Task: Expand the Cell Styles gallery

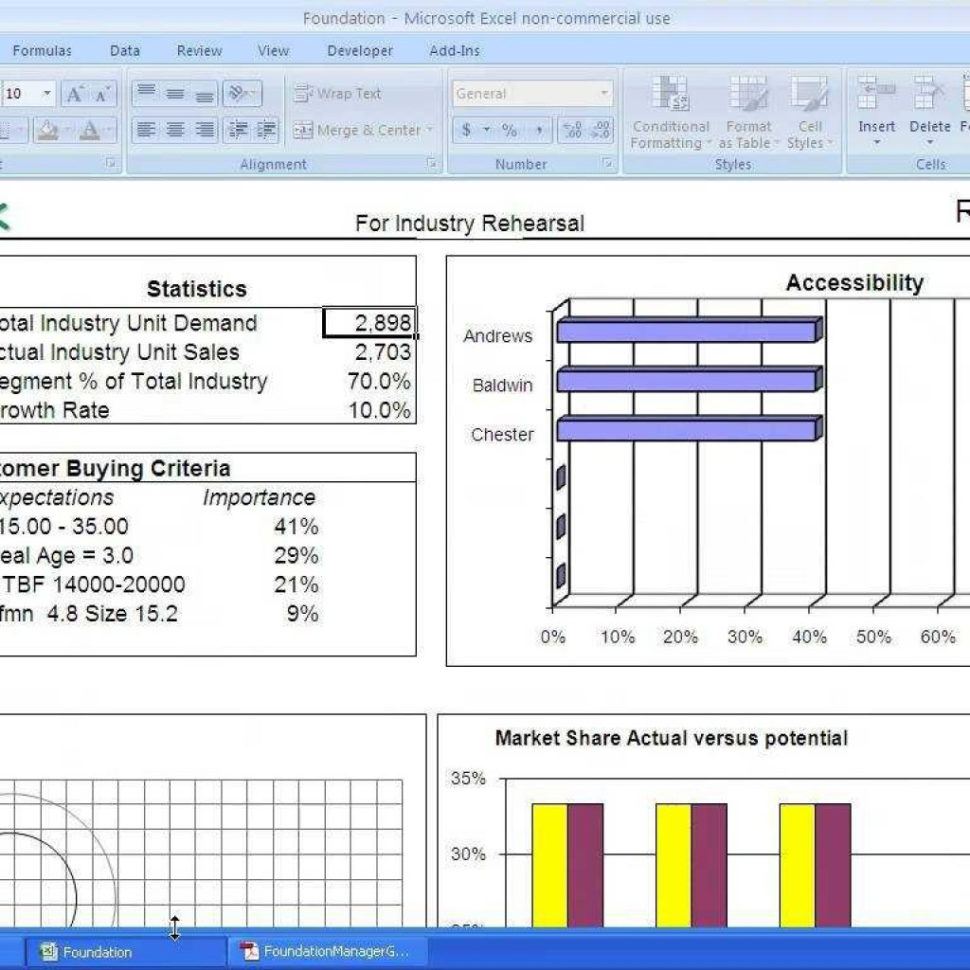Action: coord(810,118)
